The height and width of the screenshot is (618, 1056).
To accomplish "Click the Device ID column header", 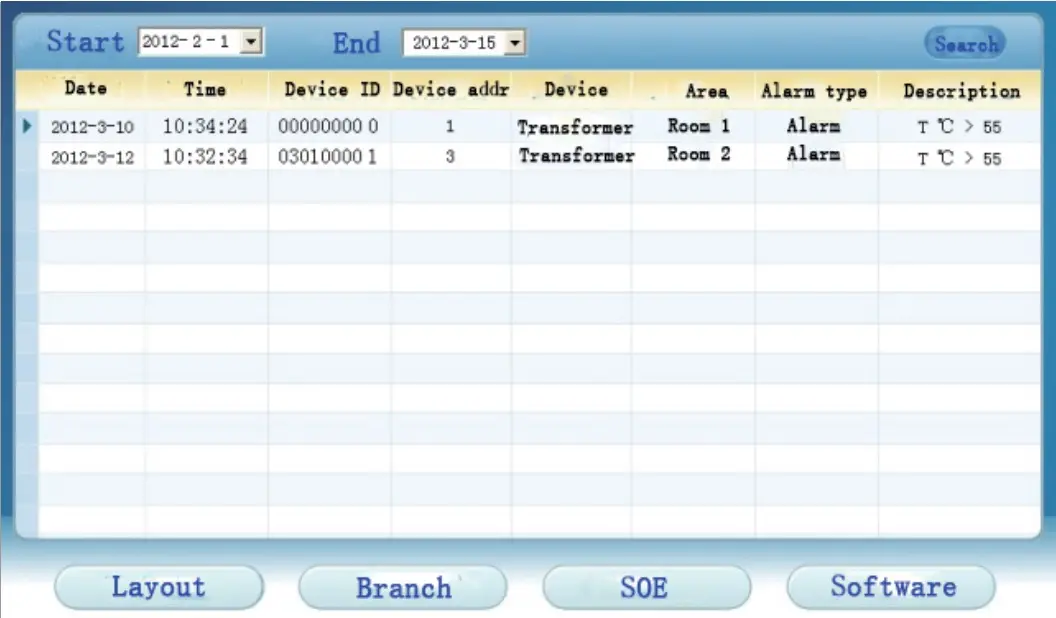I will point(331,89).
